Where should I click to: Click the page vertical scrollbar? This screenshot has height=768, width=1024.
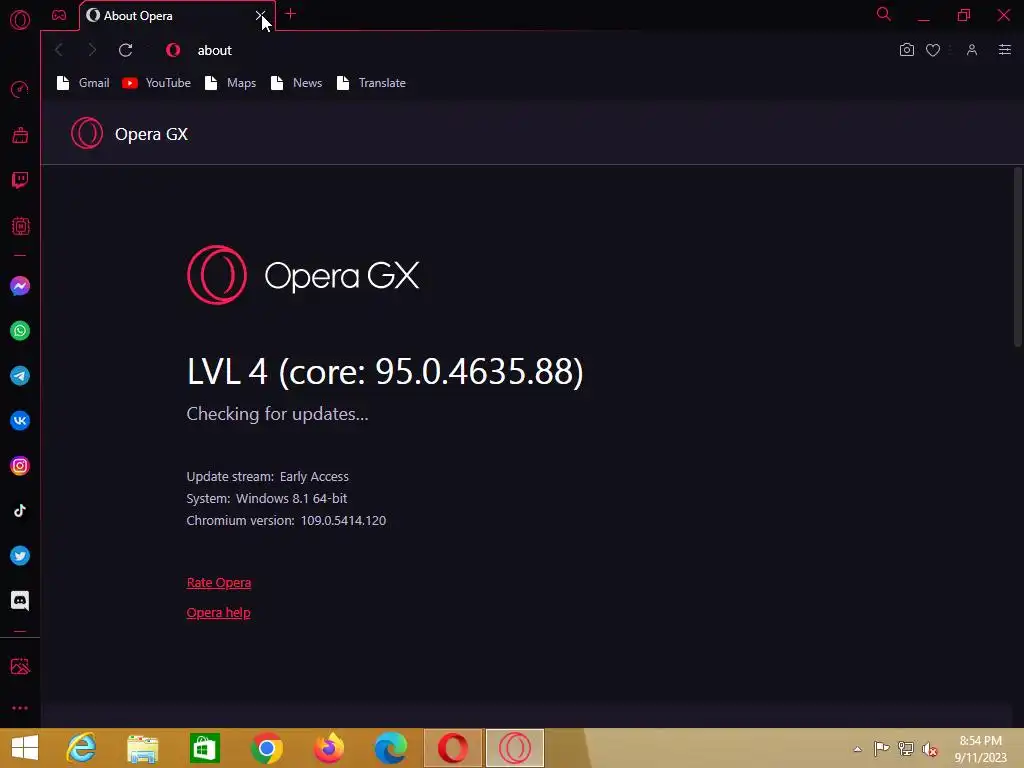tap(1017, 258)
